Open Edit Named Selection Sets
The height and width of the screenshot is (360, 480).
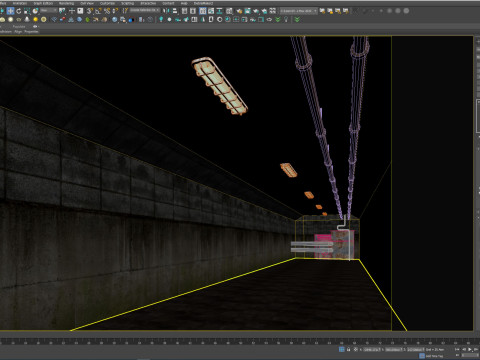pos(125,11)
